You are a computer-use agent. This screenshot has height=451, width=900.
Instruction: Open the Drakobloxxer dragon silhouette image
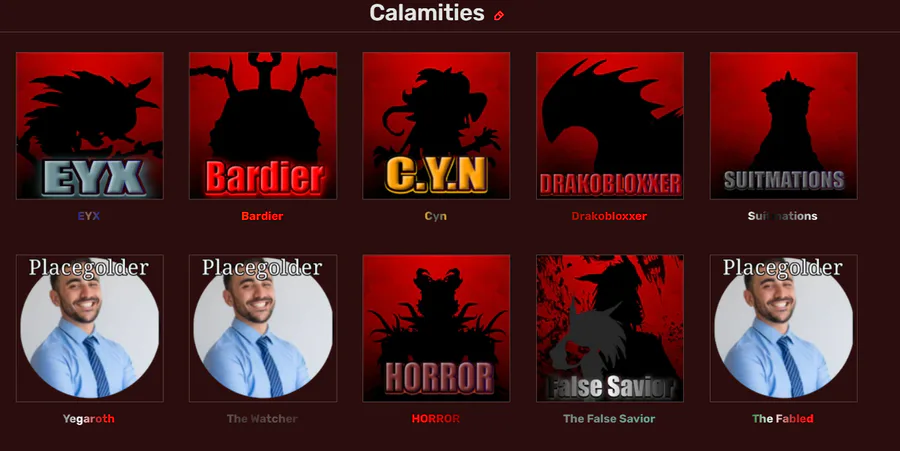(610, 126)
